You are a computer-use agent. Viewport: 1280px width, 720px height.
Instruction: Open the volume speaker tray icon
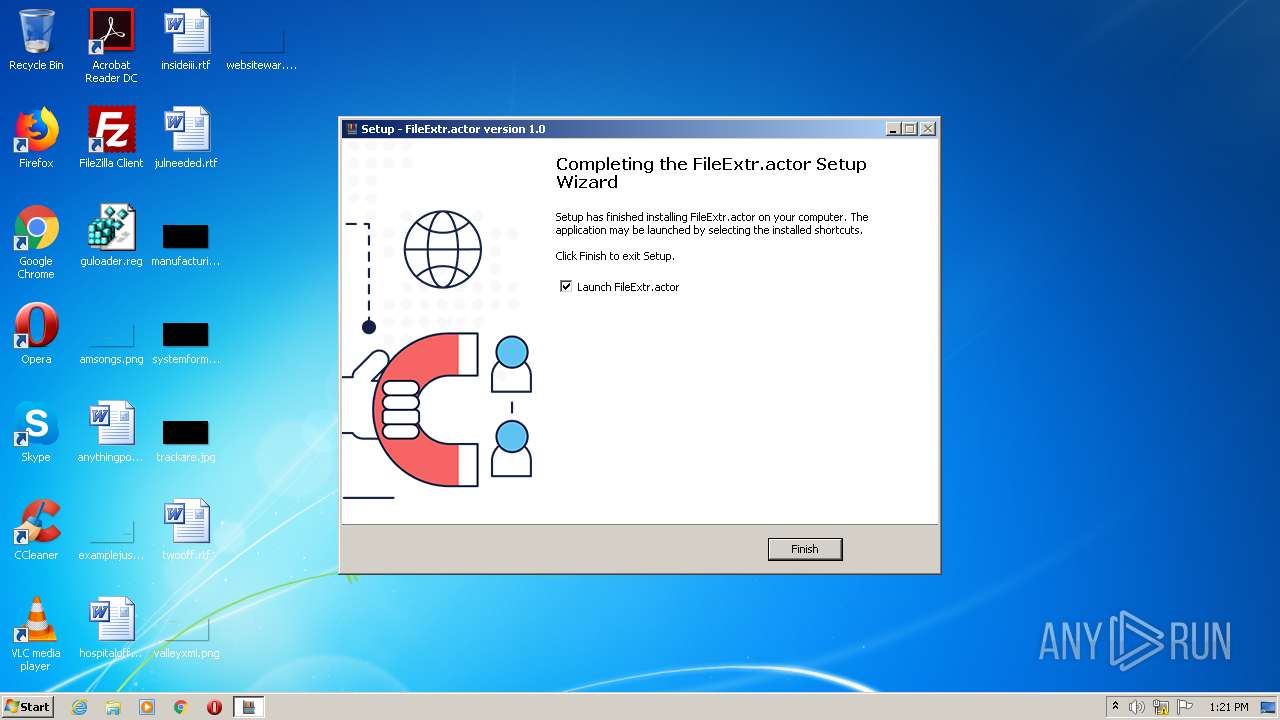coord(1137,707)
